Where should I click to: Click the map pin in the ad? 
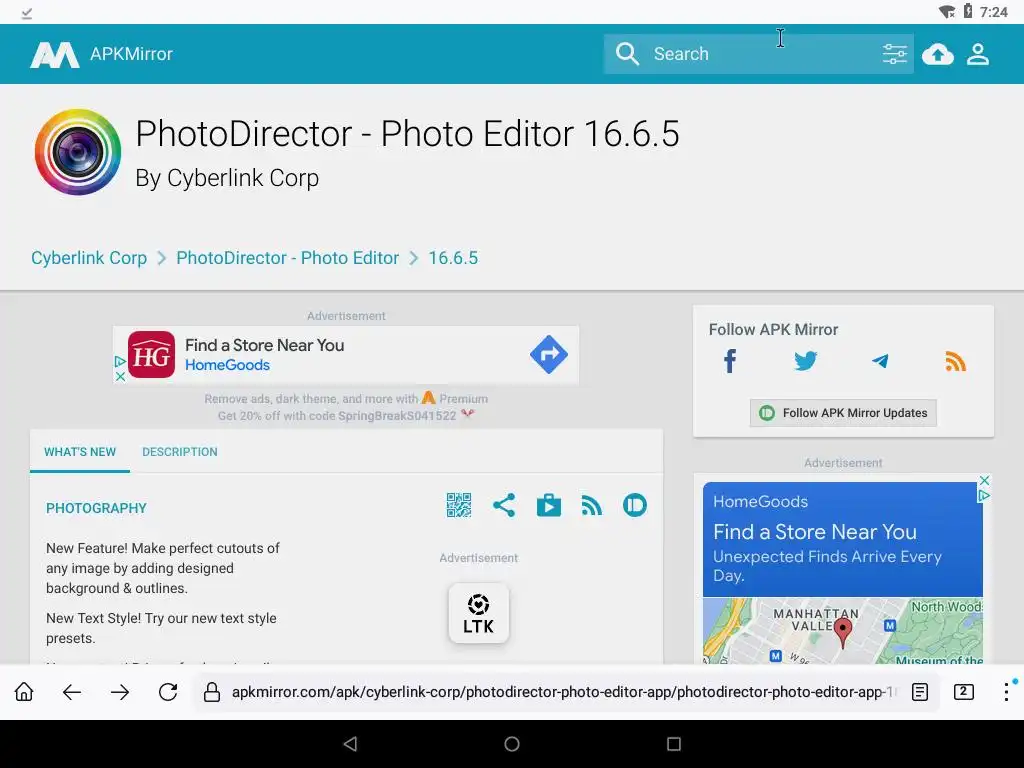843,632
